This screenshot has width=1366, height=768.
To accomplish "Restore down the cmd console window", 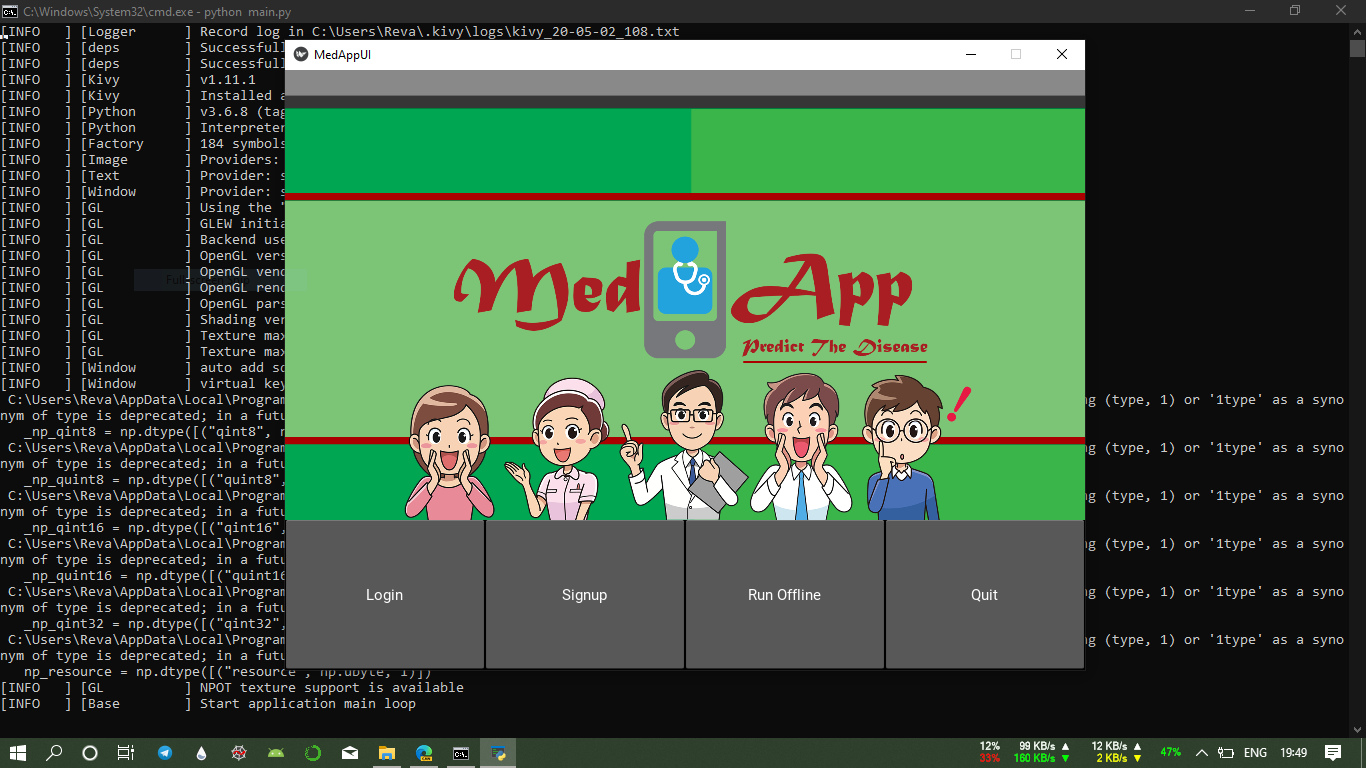I will (x=1295, y=10).
